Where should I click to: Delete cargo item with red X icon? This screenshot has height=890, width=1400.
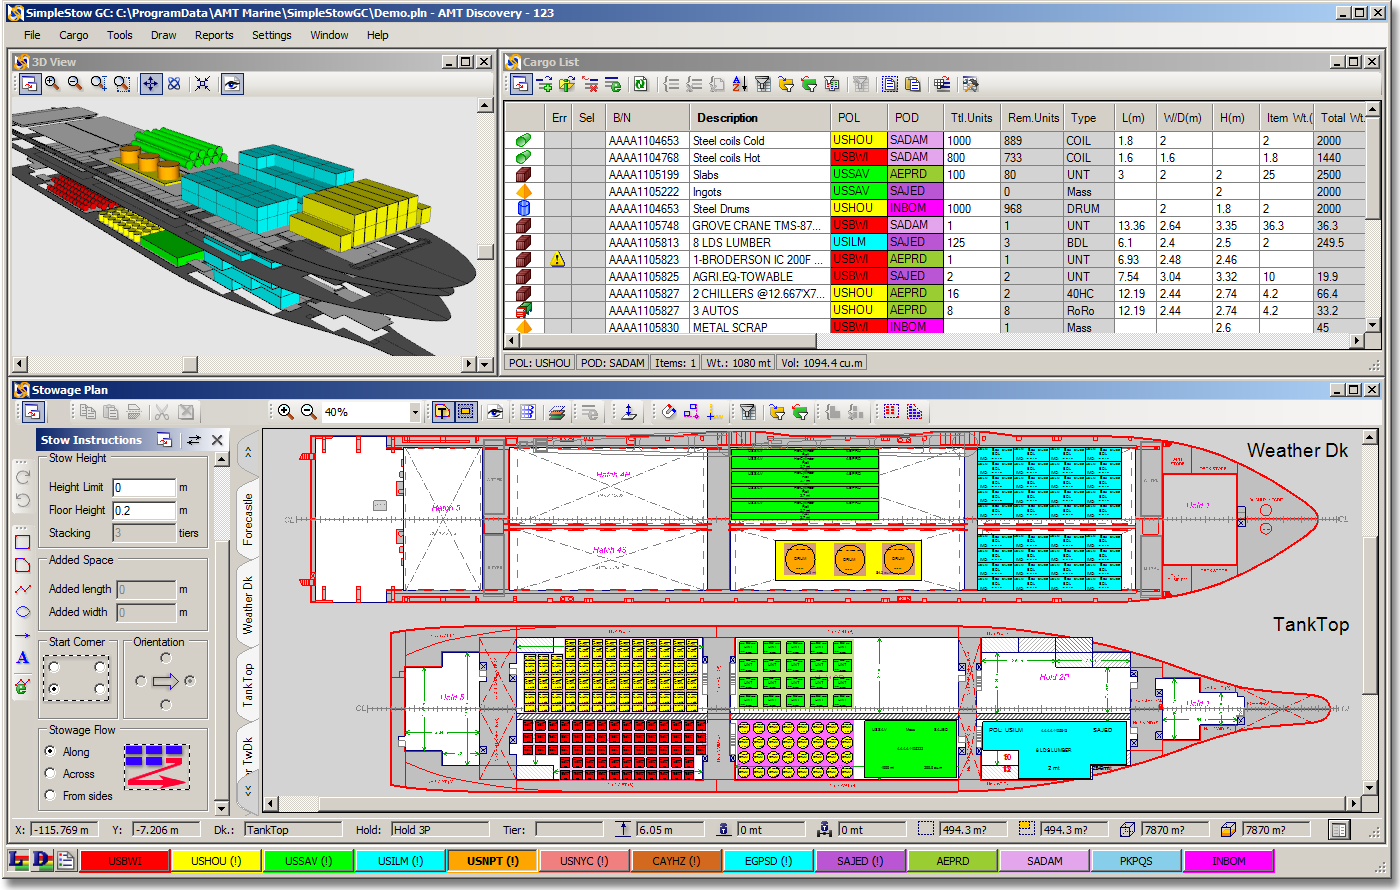590,84
